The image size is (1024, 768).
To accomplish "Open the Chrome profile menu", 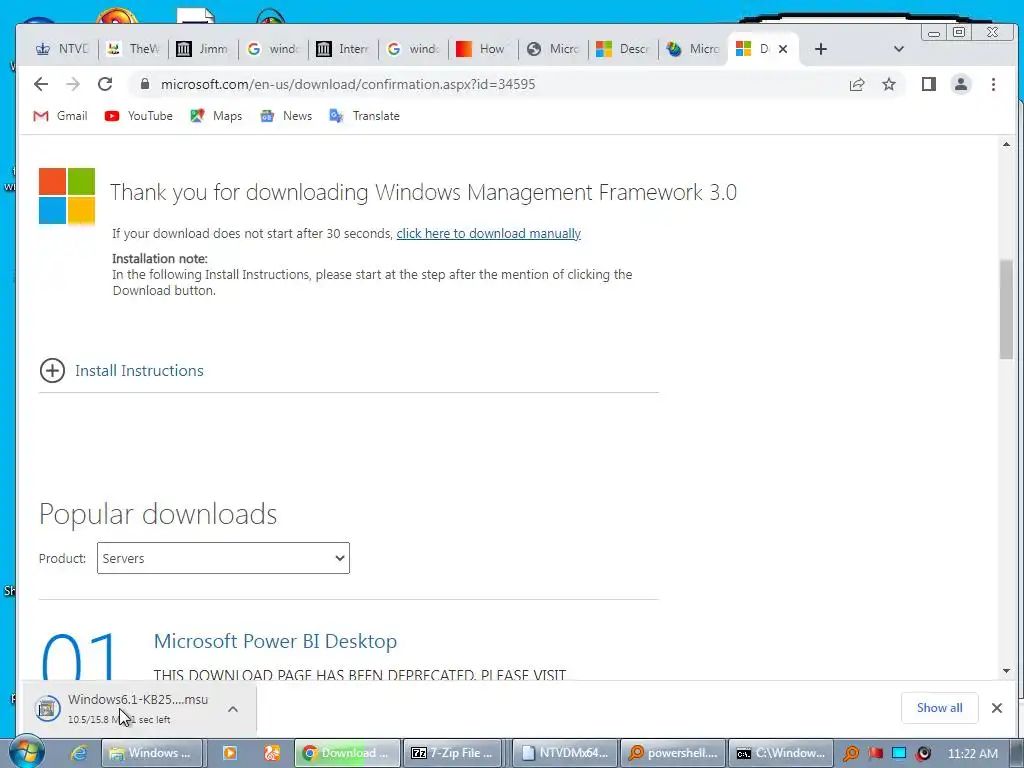I will point(961,84).
